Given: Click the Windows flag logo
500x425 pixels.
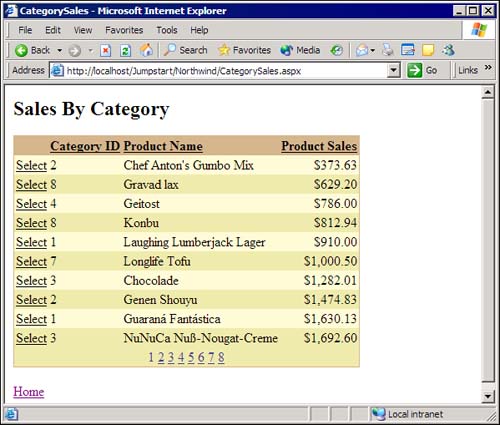Looking at the screenshot, I should [x=479, y=30].
